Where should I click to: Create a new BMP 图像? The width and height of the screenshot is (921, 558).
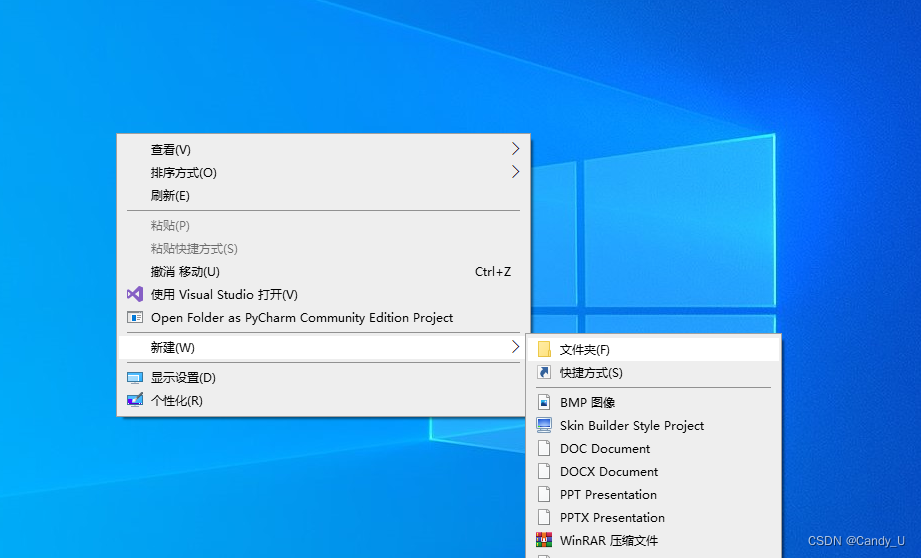pyautogui.click(x=654, y=402)
